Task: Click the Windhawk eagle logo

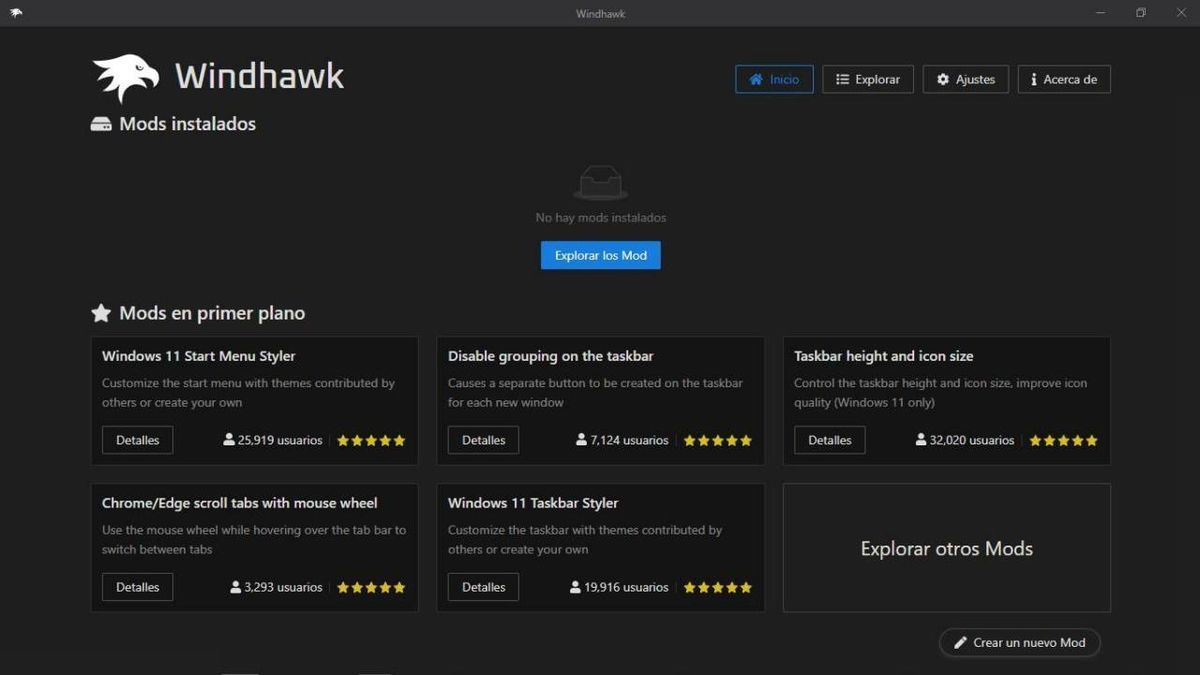Action: [x=125, y=75]
